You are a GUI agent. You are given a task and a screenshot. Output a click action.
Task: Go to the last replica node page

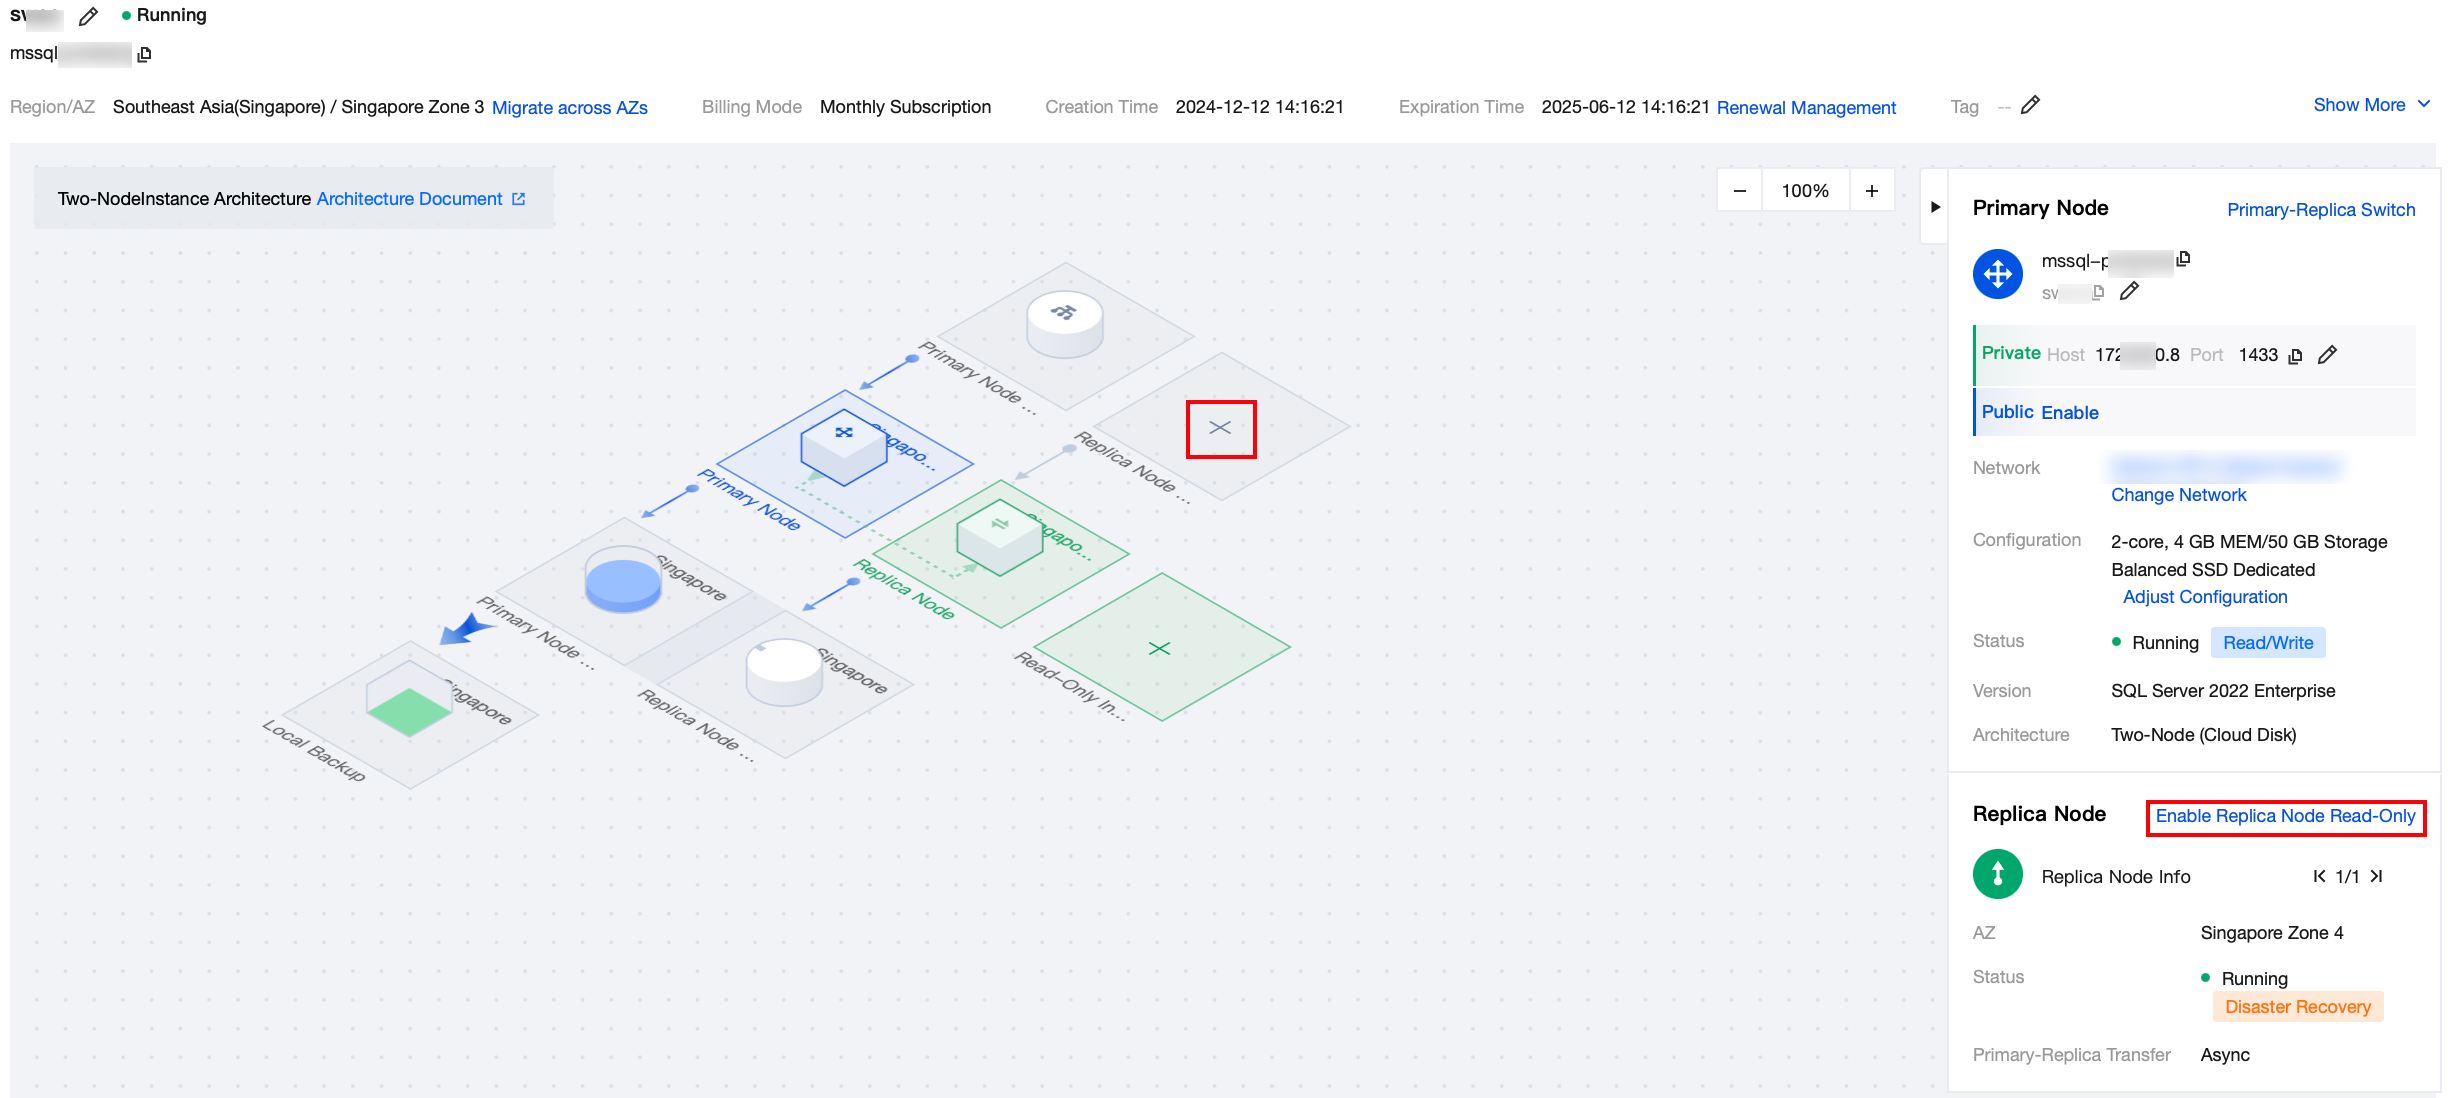coord(2377,876)
